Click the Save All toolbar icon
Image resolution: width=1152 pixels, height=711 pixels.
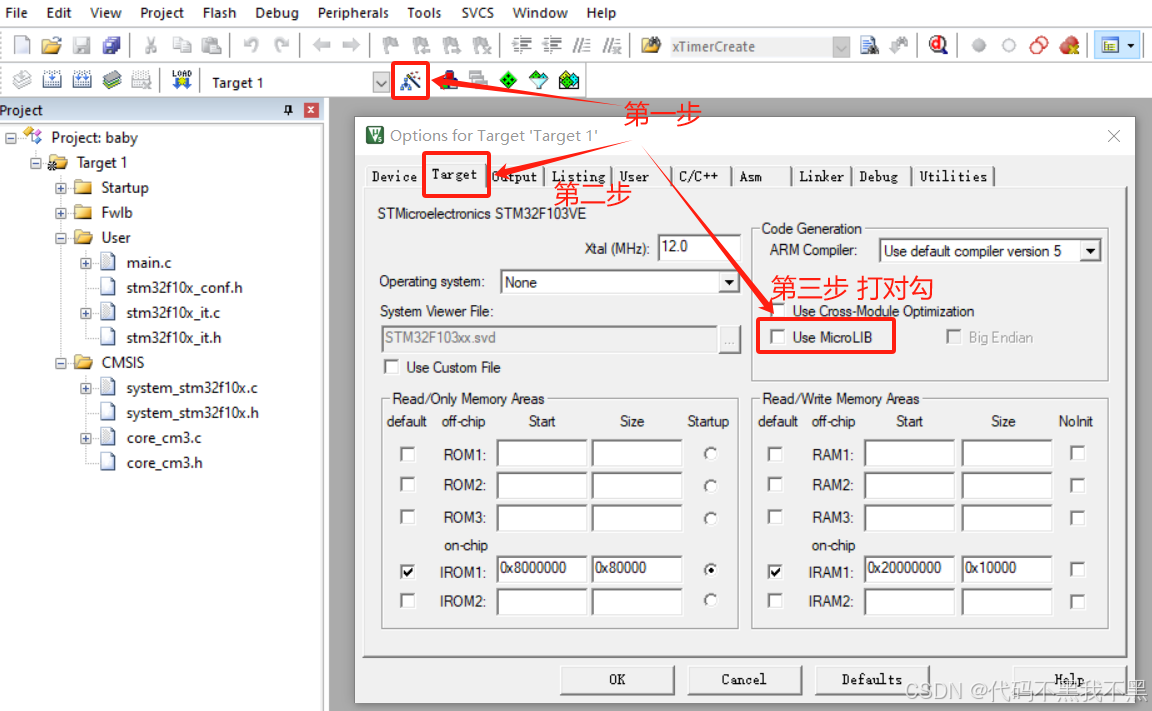tap(111, 46)
